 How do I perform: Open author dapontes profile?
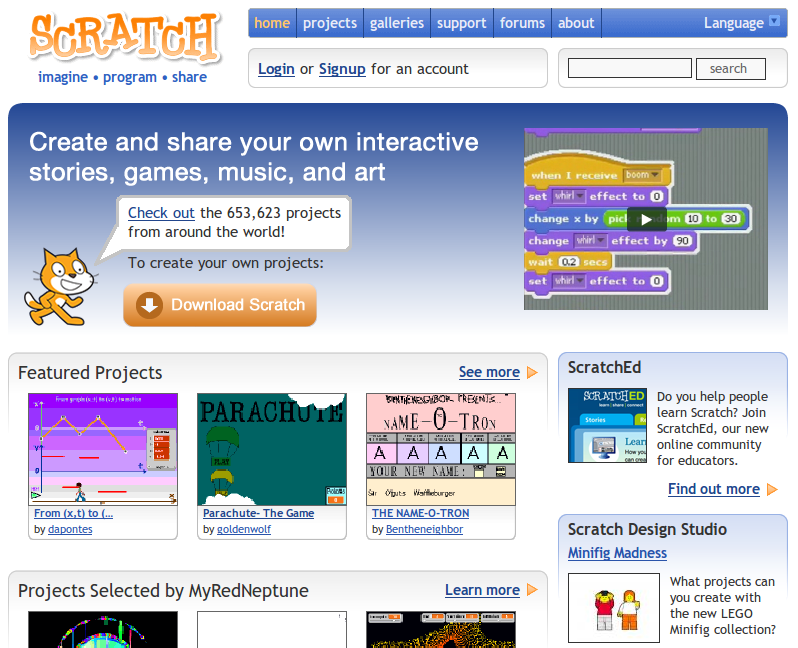[70, 529]
